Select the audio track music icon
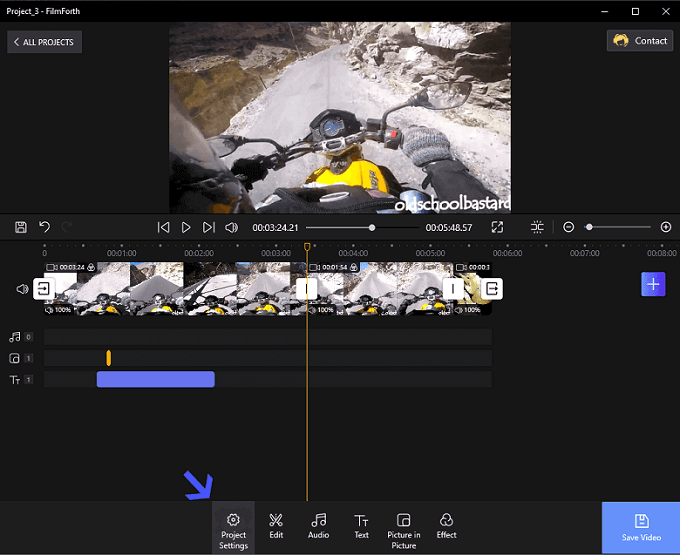The width and height of the screenshot is (680, 555). coord(15,337)
